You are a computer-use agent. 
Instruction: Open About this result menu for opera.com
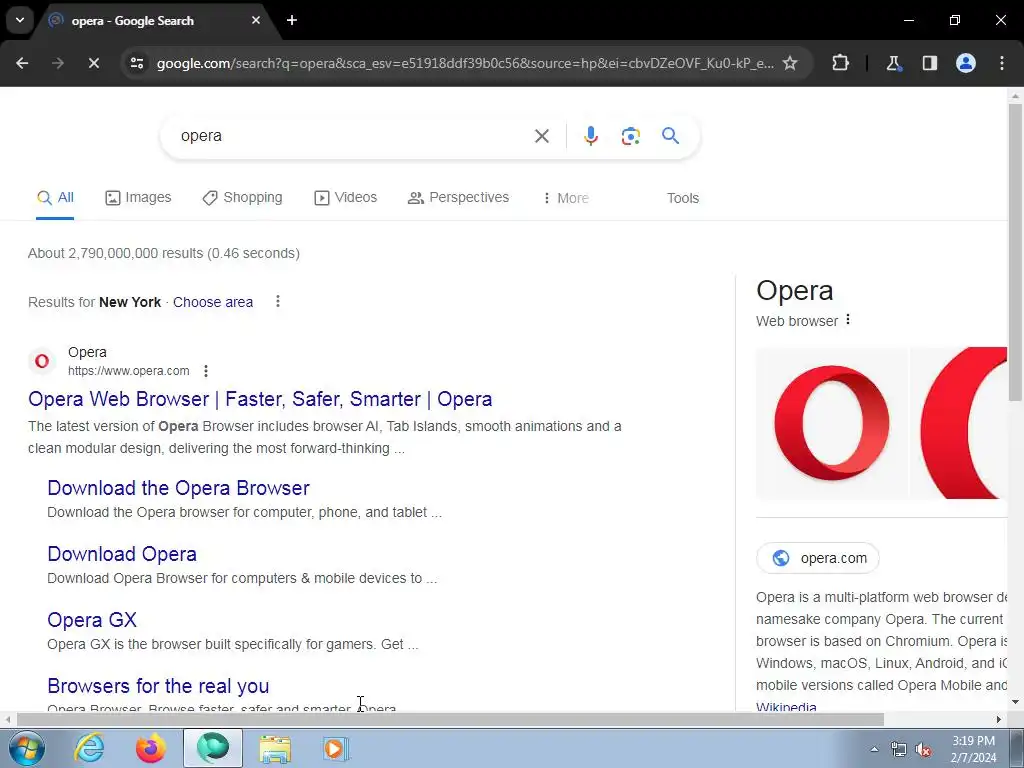[206, 371]
